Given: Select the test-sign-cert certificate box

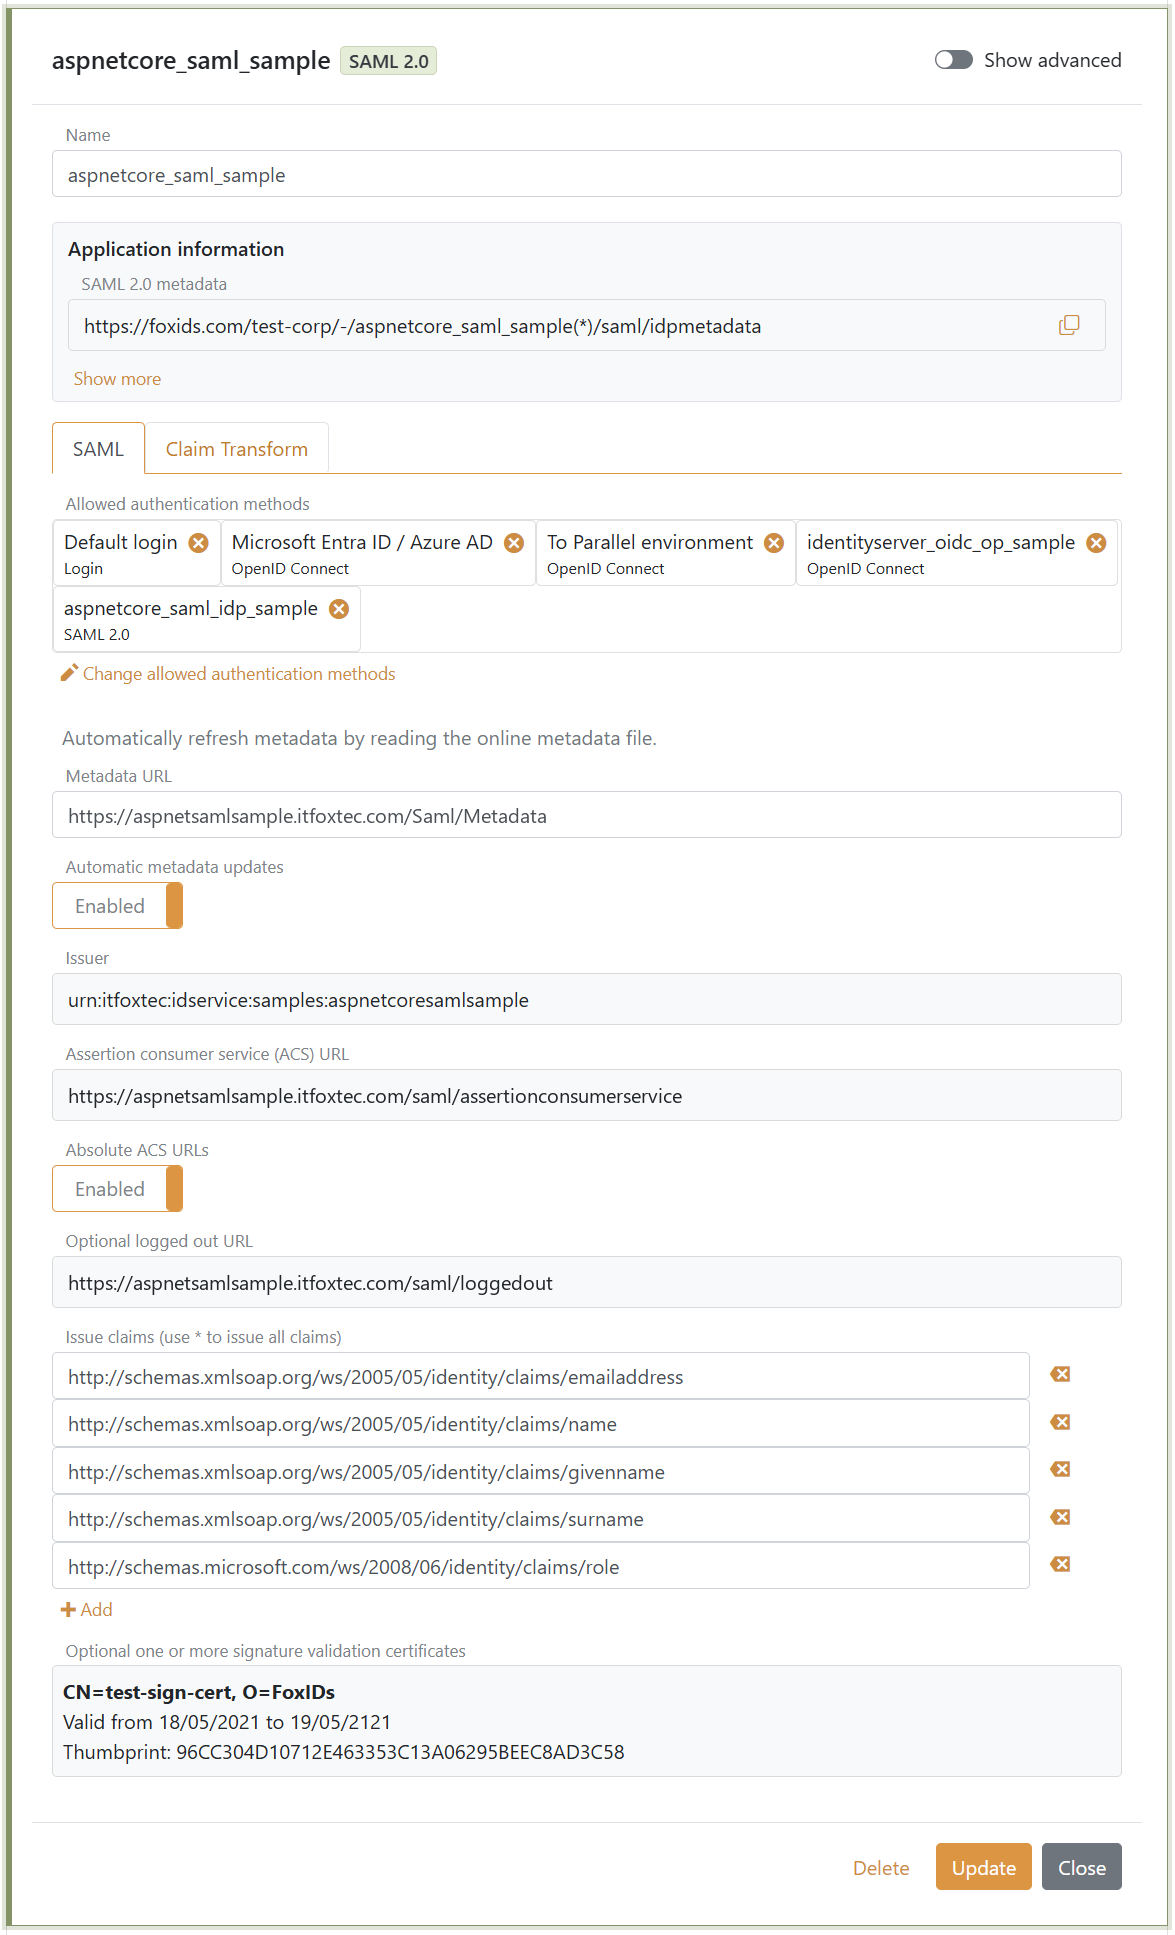Looking at the screenshot, I should (x=587, y=1721).
